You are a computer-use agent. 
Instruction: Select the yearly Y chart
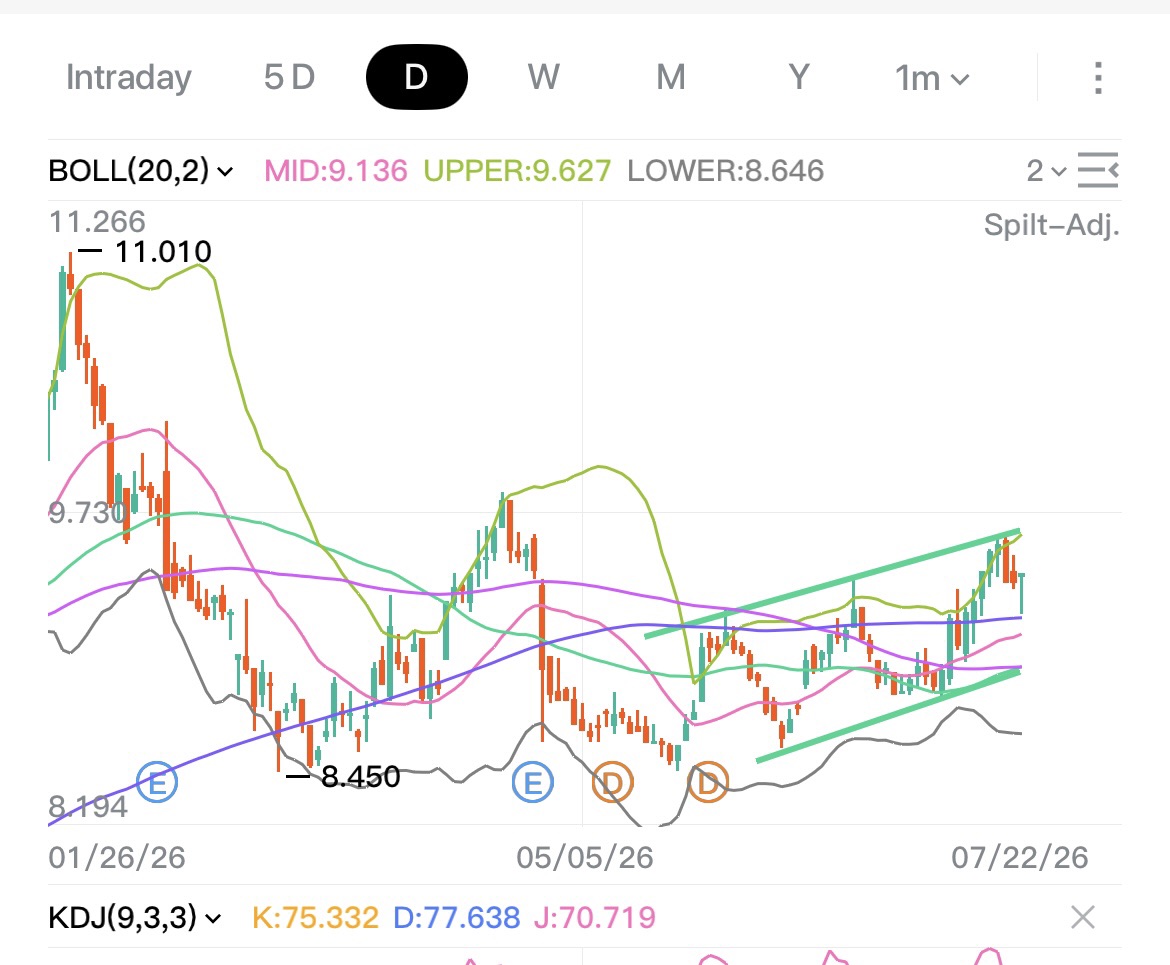799,78
